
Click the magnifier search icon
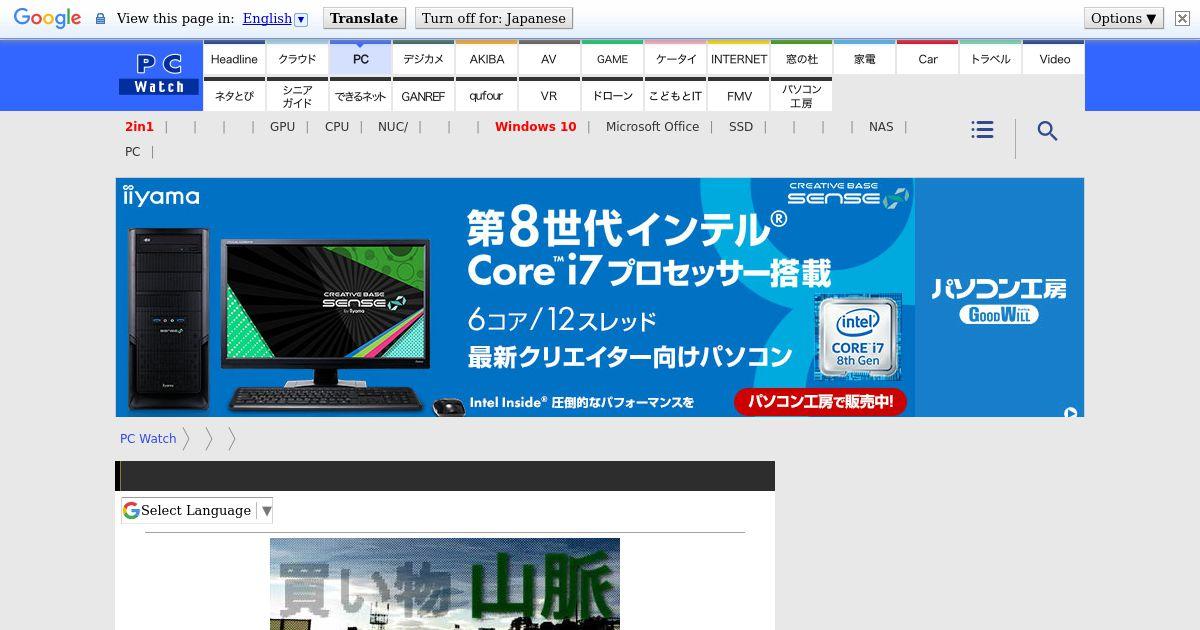pos(1047,131)
